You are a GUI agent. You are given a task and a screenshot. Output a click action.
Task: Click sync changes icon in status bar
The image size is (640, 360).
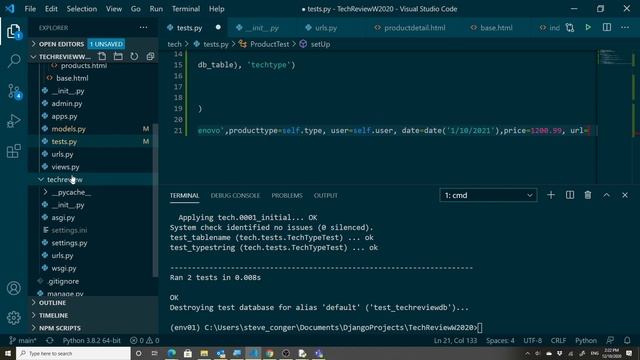50,340
